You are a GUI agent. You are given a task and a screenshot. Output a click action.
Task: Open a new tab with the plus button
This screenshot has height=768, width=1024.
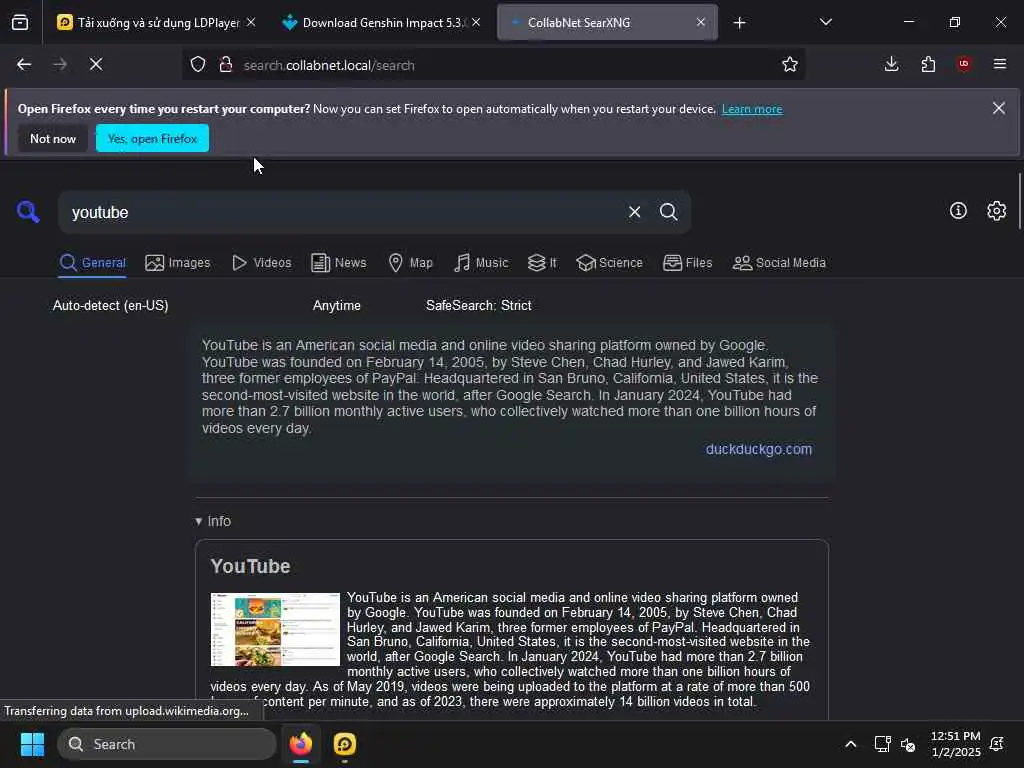pyautogui.click(x=739, y=23)
